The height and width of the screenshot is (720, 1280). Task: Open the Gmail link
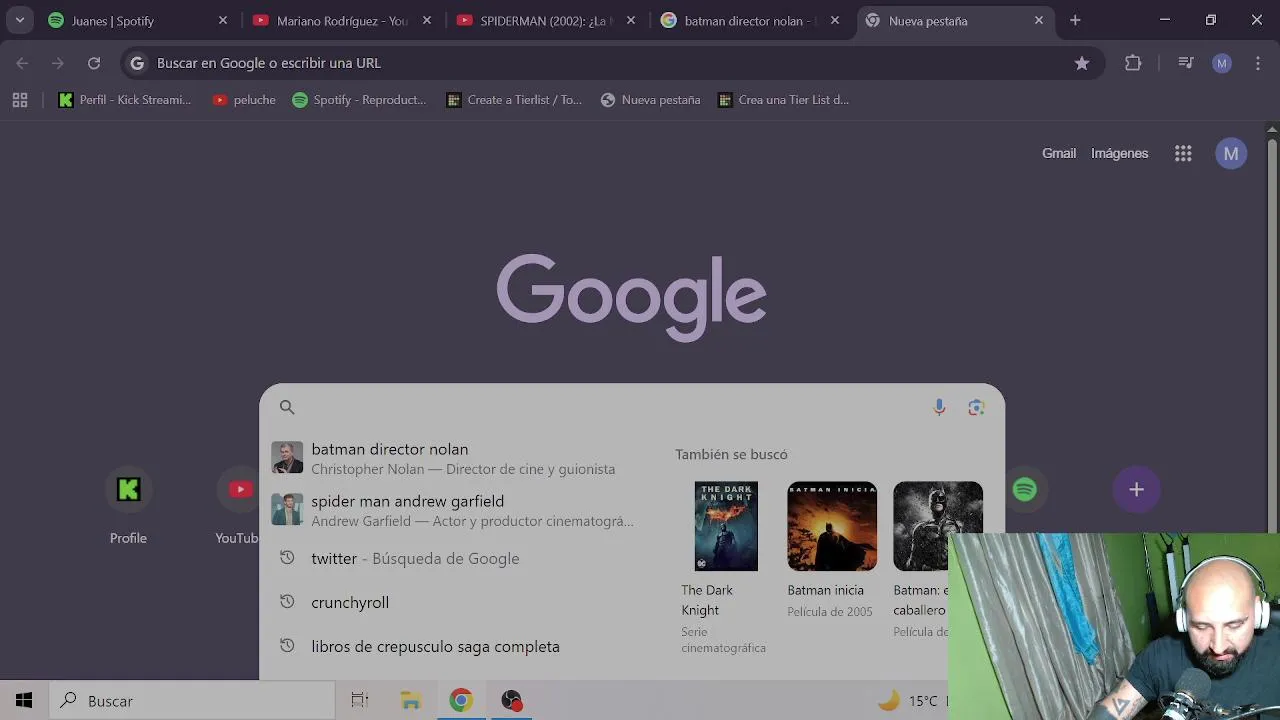1059,153
